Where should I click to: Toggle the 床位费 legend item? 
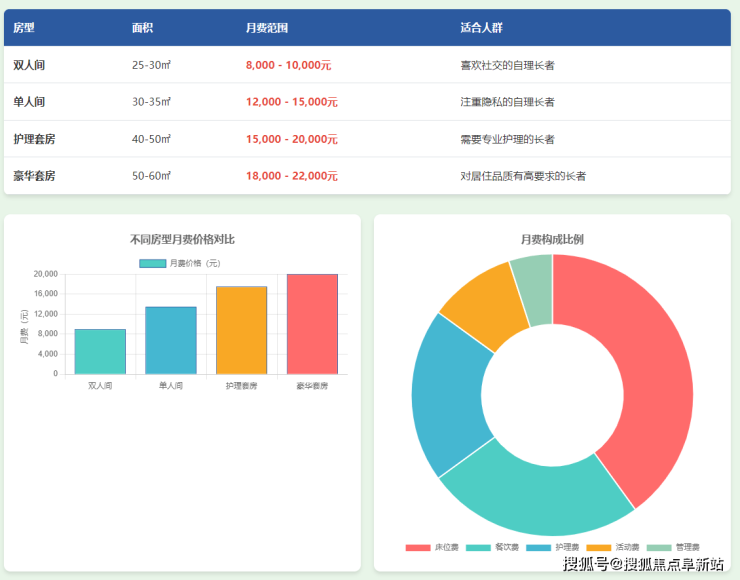[x=432, y=547]
